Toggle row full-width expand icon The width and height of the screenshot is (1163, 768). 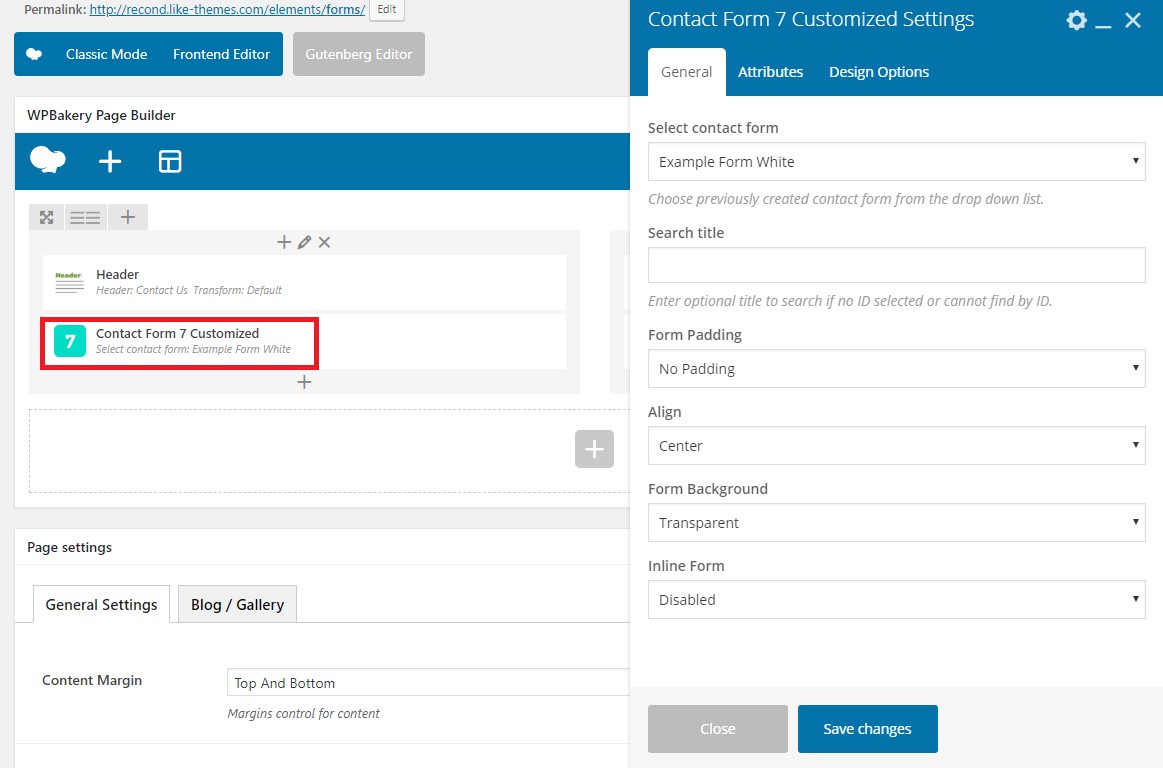tap(47, 217)
